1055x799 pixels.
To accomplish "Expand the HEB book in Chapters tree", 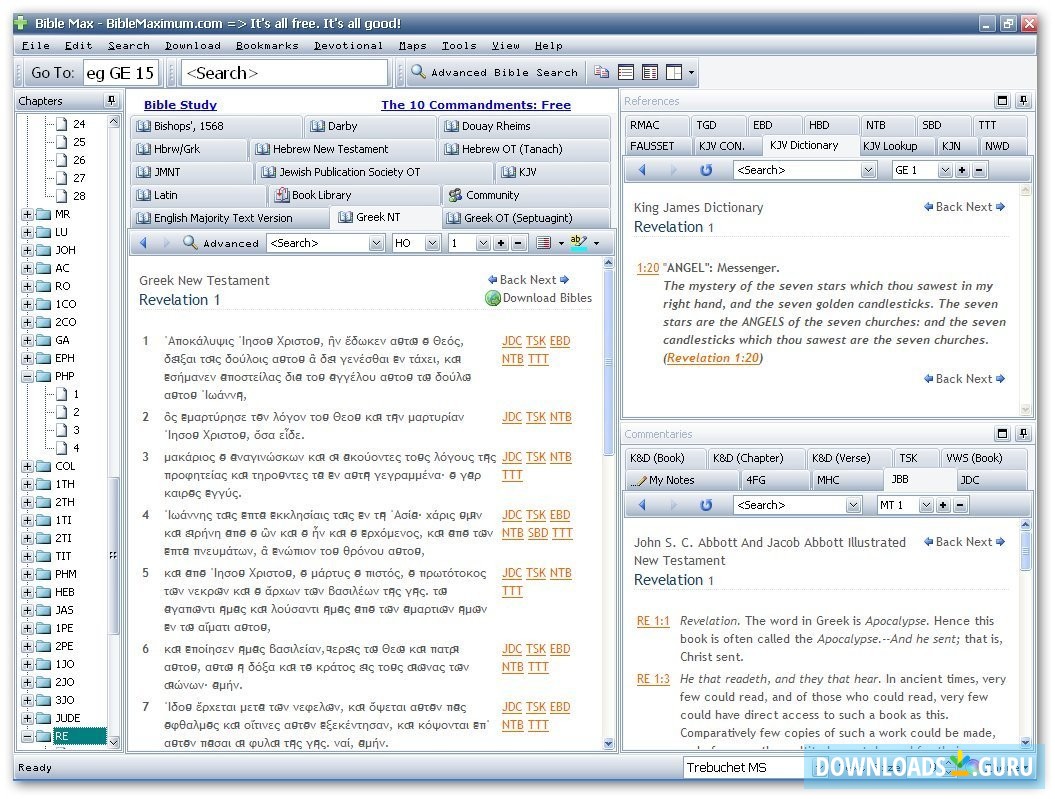I will 27,593.
